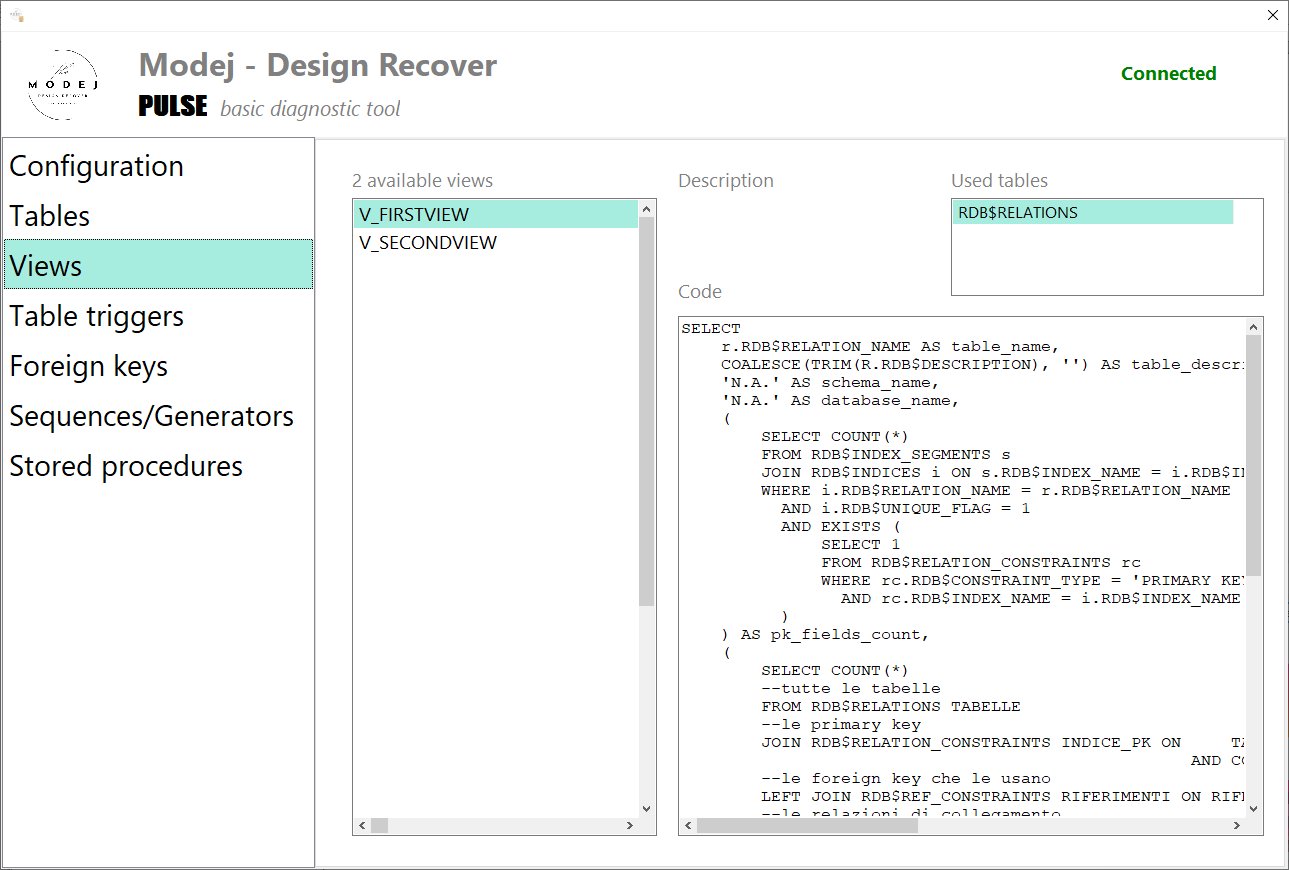This screenshot has height=870, width=1289.
Task: Click the "--le foreign key che le usano" line
Action: 906,778
